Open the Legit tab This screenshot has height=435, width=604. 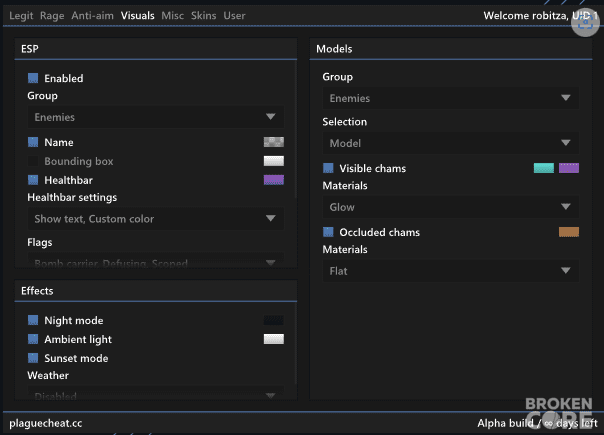(x=21, y=16)
